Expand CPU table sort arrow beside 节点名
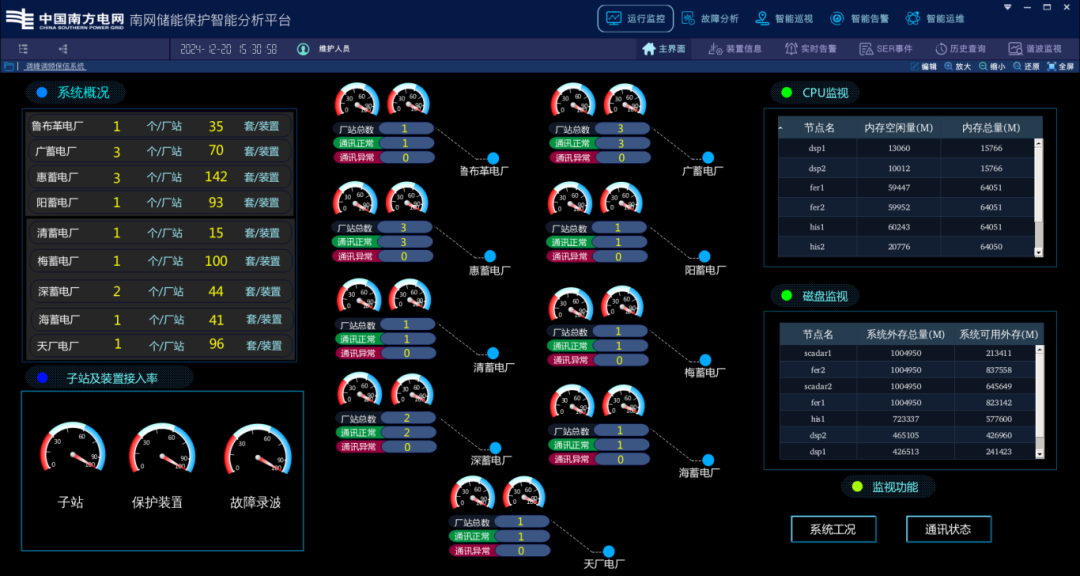The height and width of the screenshot is (576, 1080). pyautogui.click(x=780, y=128)
